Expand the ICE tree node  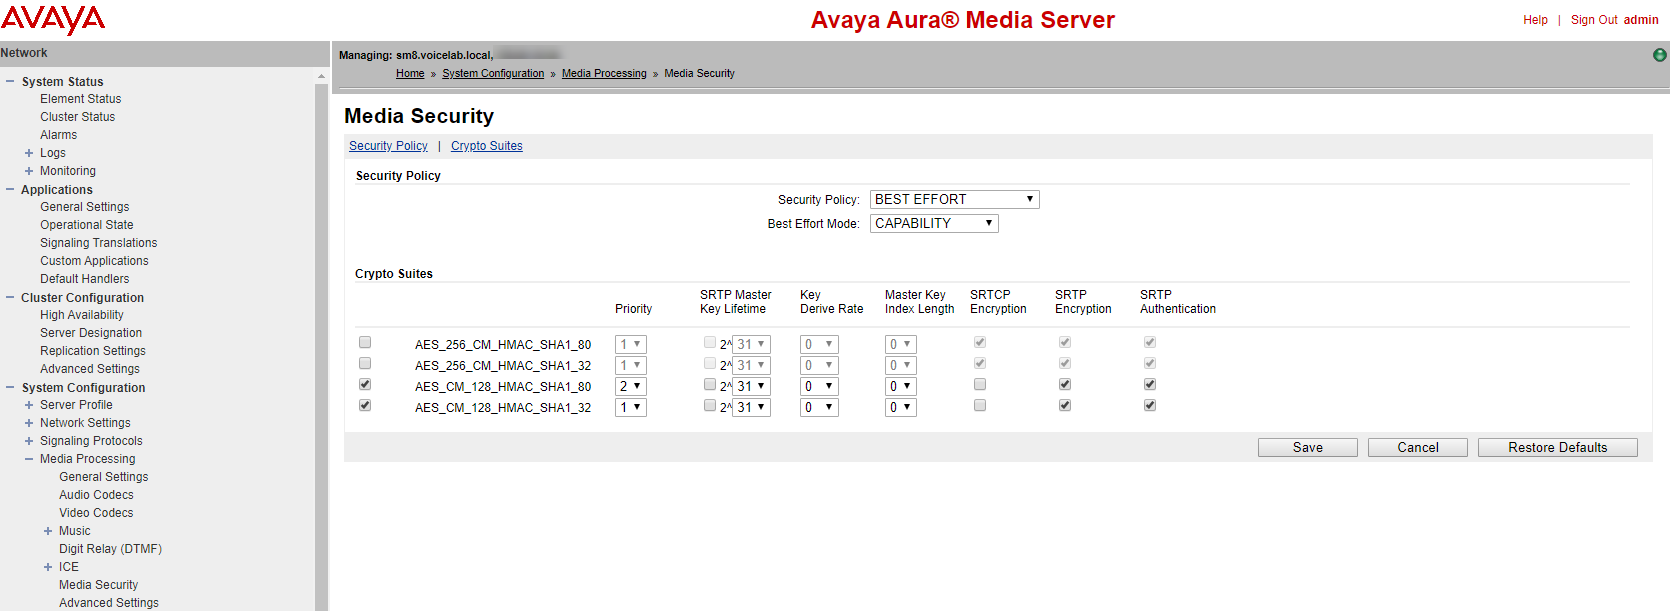pyautogui.click(x=48, y=567)
